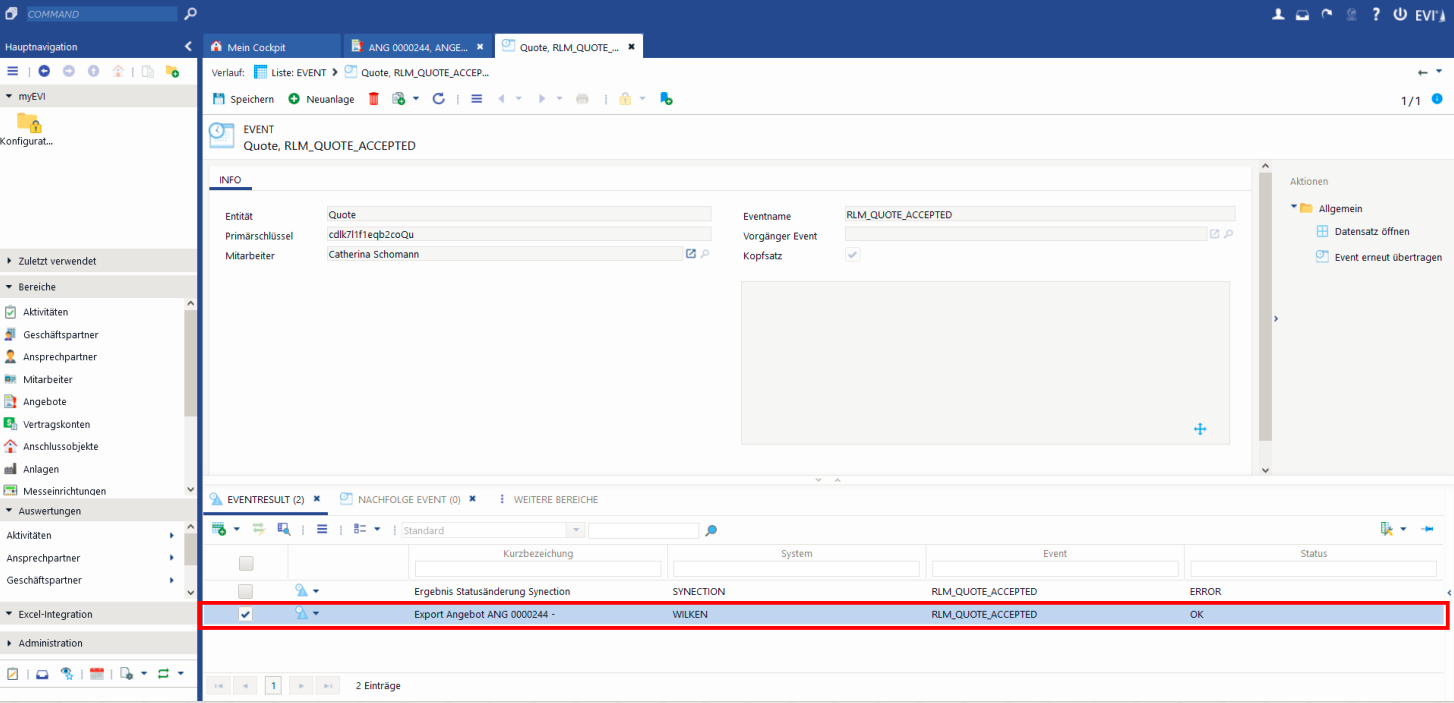Click the search icon next to Mitarbeiter field
Screen dimensions: 1454x703
pos(705,255)
